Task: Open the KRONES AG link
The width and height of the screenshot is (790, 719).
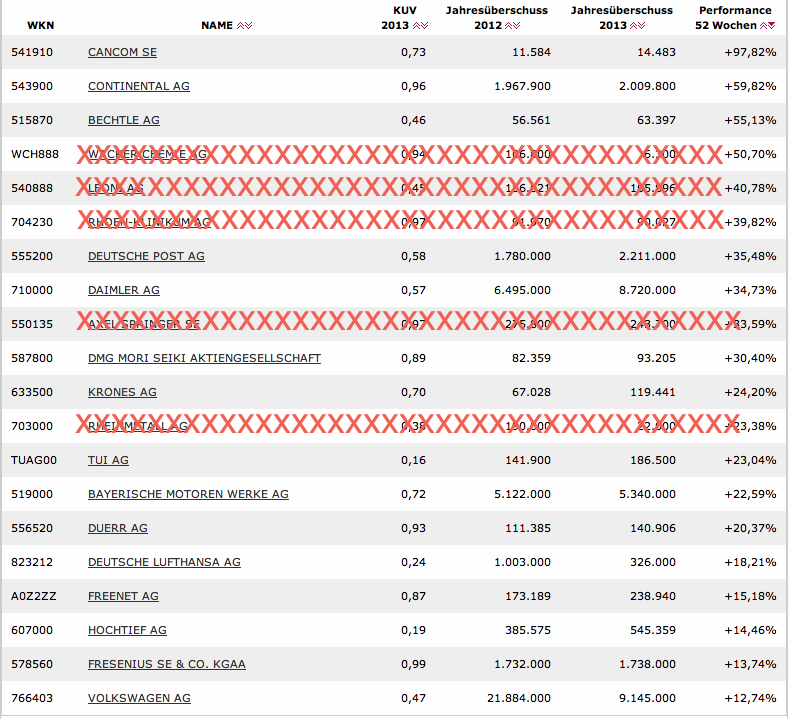Action: click(x=122, y=393)
